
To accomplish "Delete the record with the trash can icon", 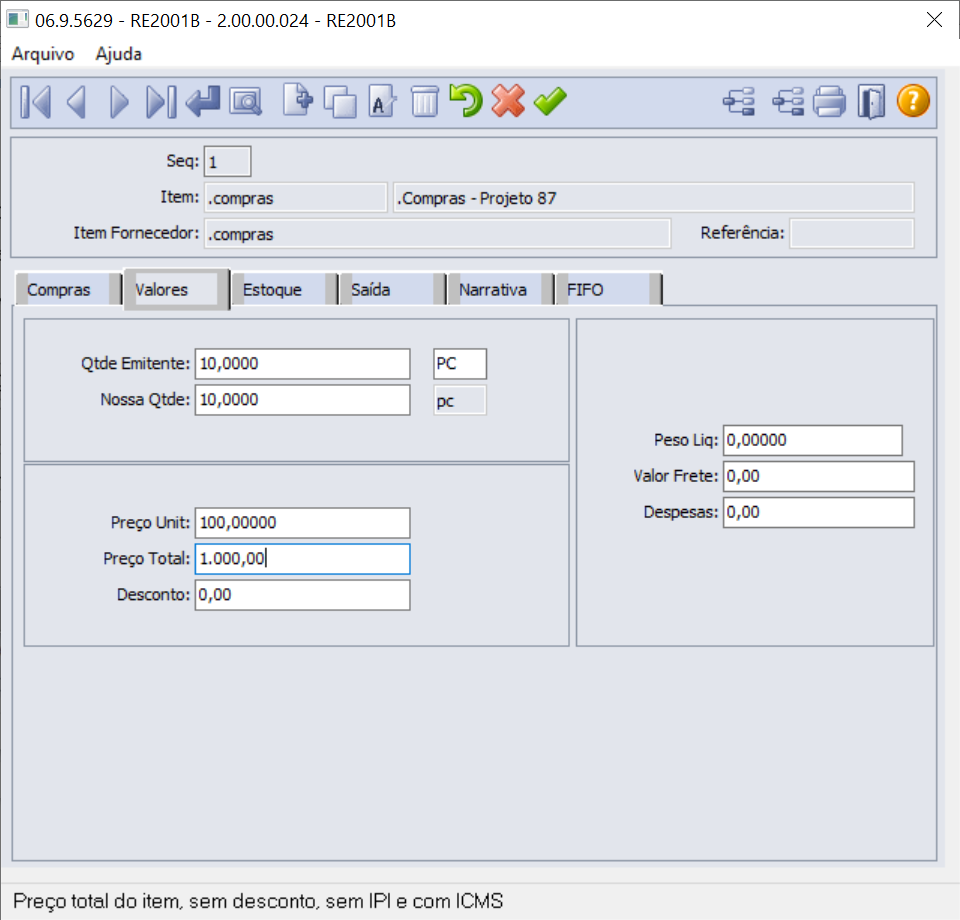I will click(x=424, y=102).
